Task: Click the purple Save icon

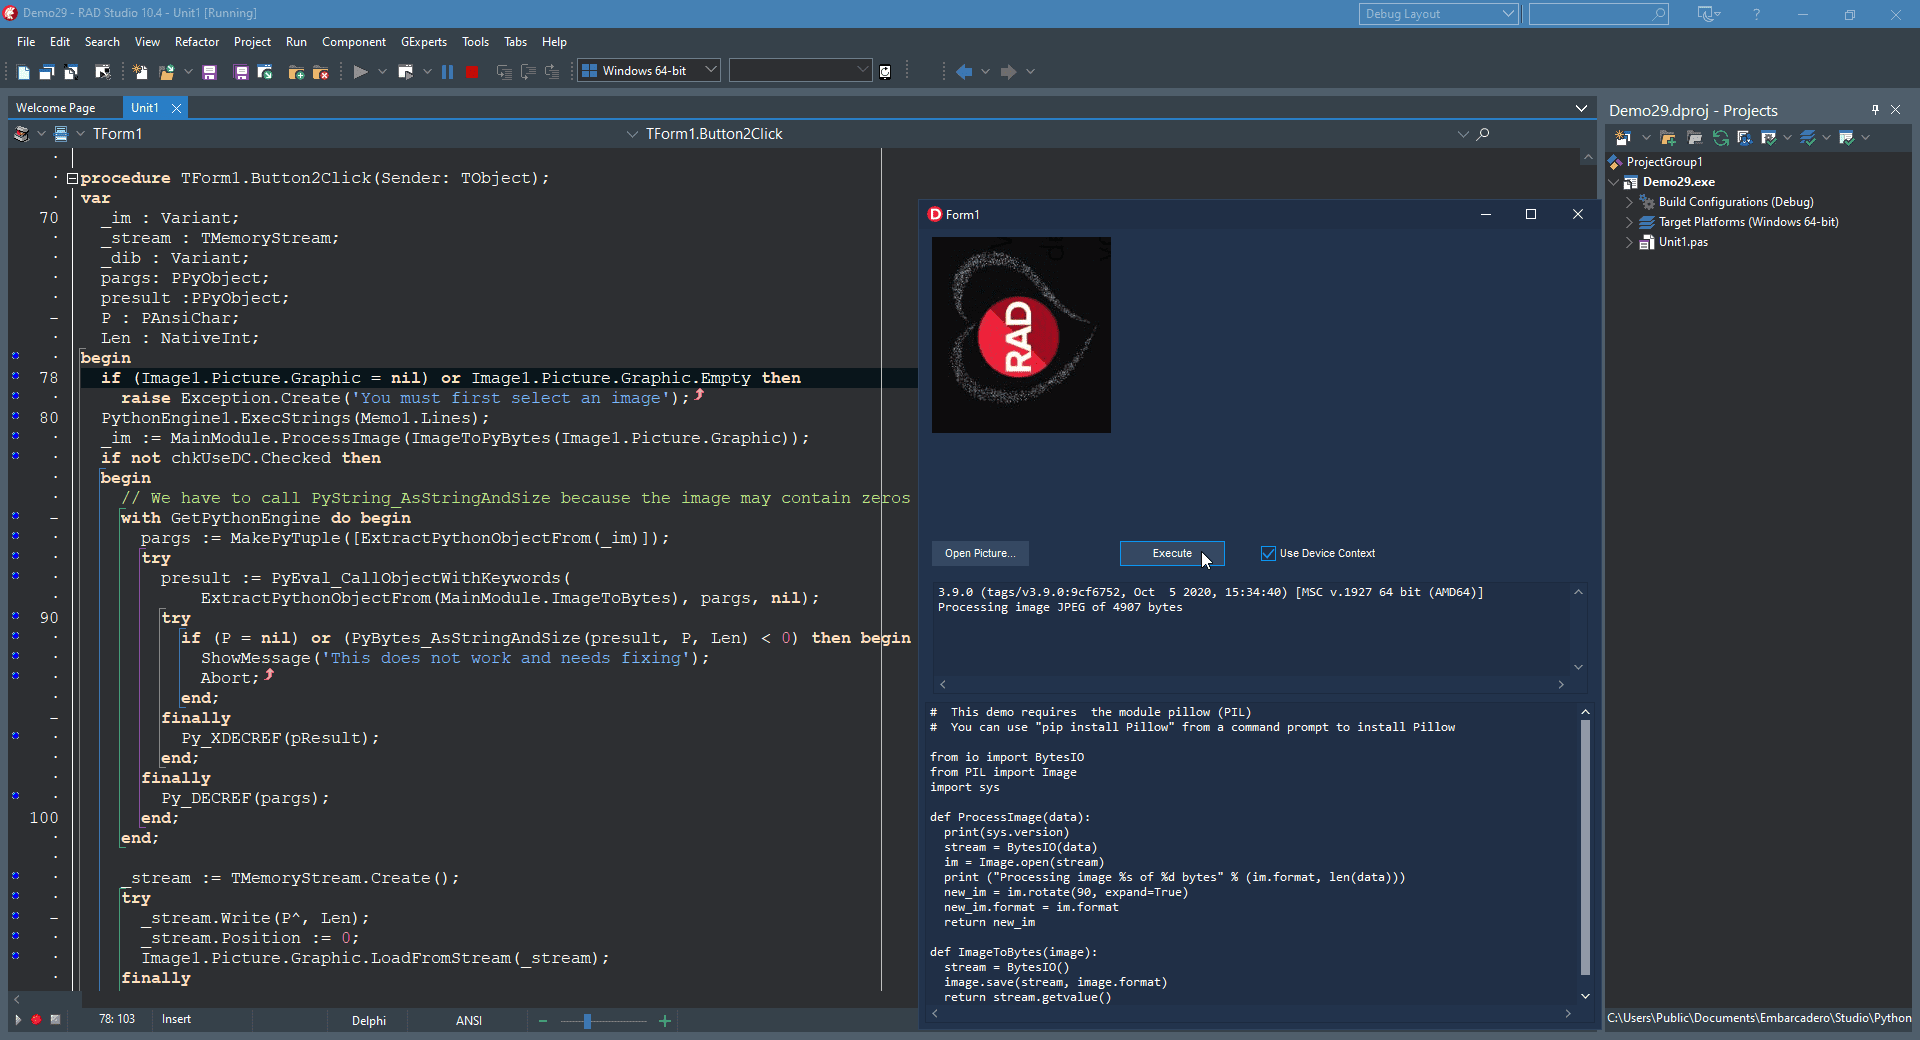Action: tap(209, 72)
